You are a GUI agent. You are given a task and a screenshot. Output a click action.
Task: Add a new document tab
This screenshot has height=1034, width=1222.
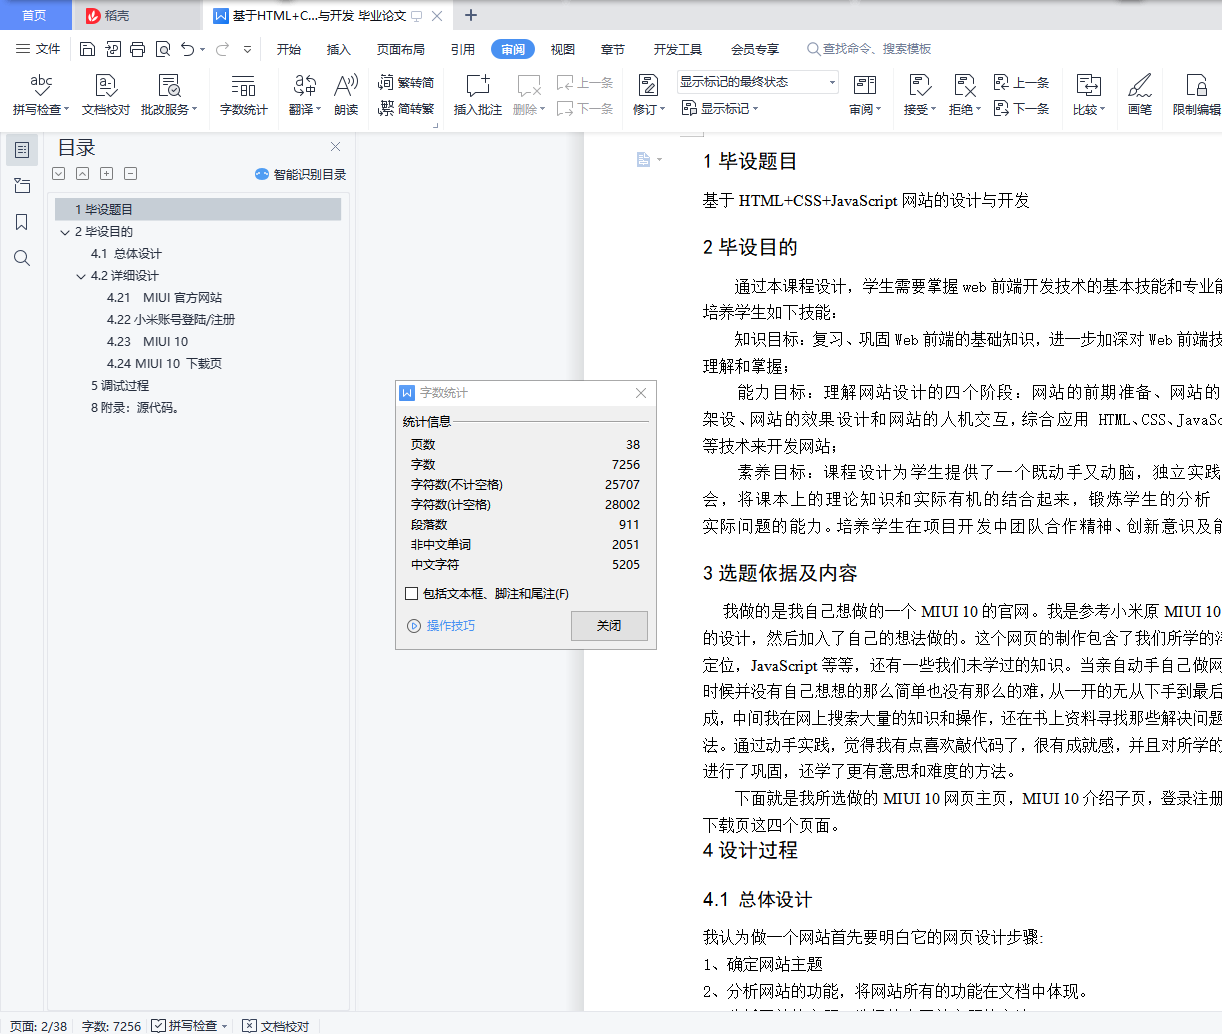coord(471,15)
